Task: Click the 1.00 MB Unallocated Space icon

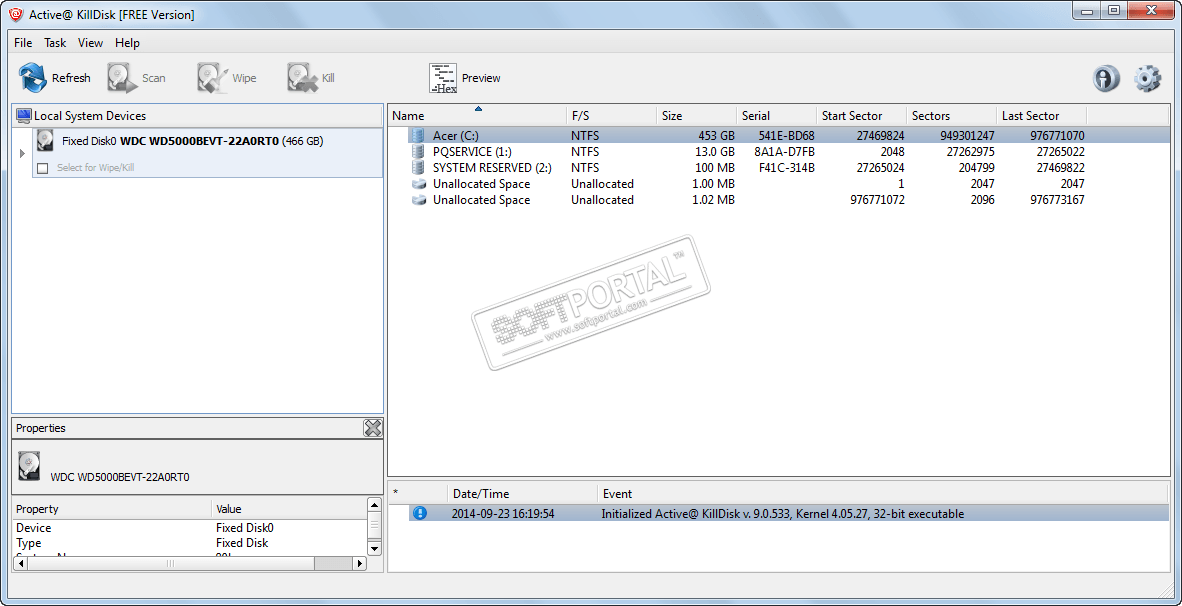Action: click(x=418, y=184)
